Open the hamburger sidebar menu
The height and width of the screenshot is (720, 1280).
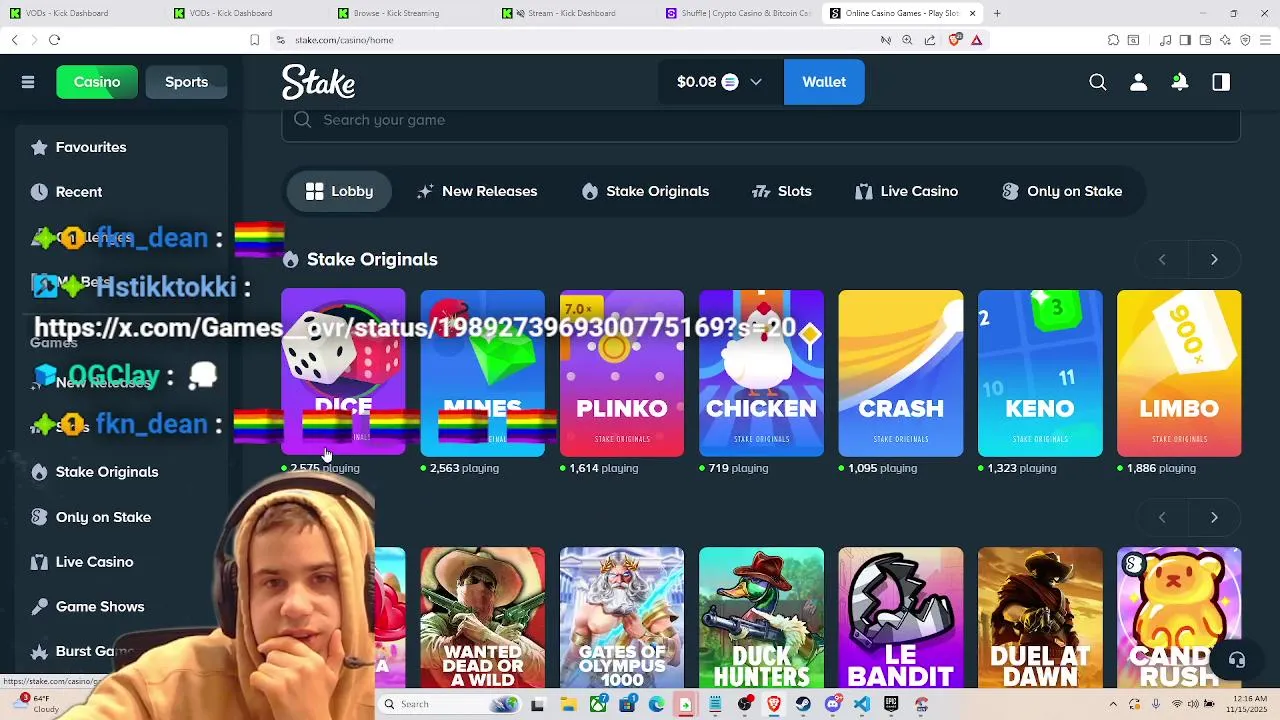(28, 82)
